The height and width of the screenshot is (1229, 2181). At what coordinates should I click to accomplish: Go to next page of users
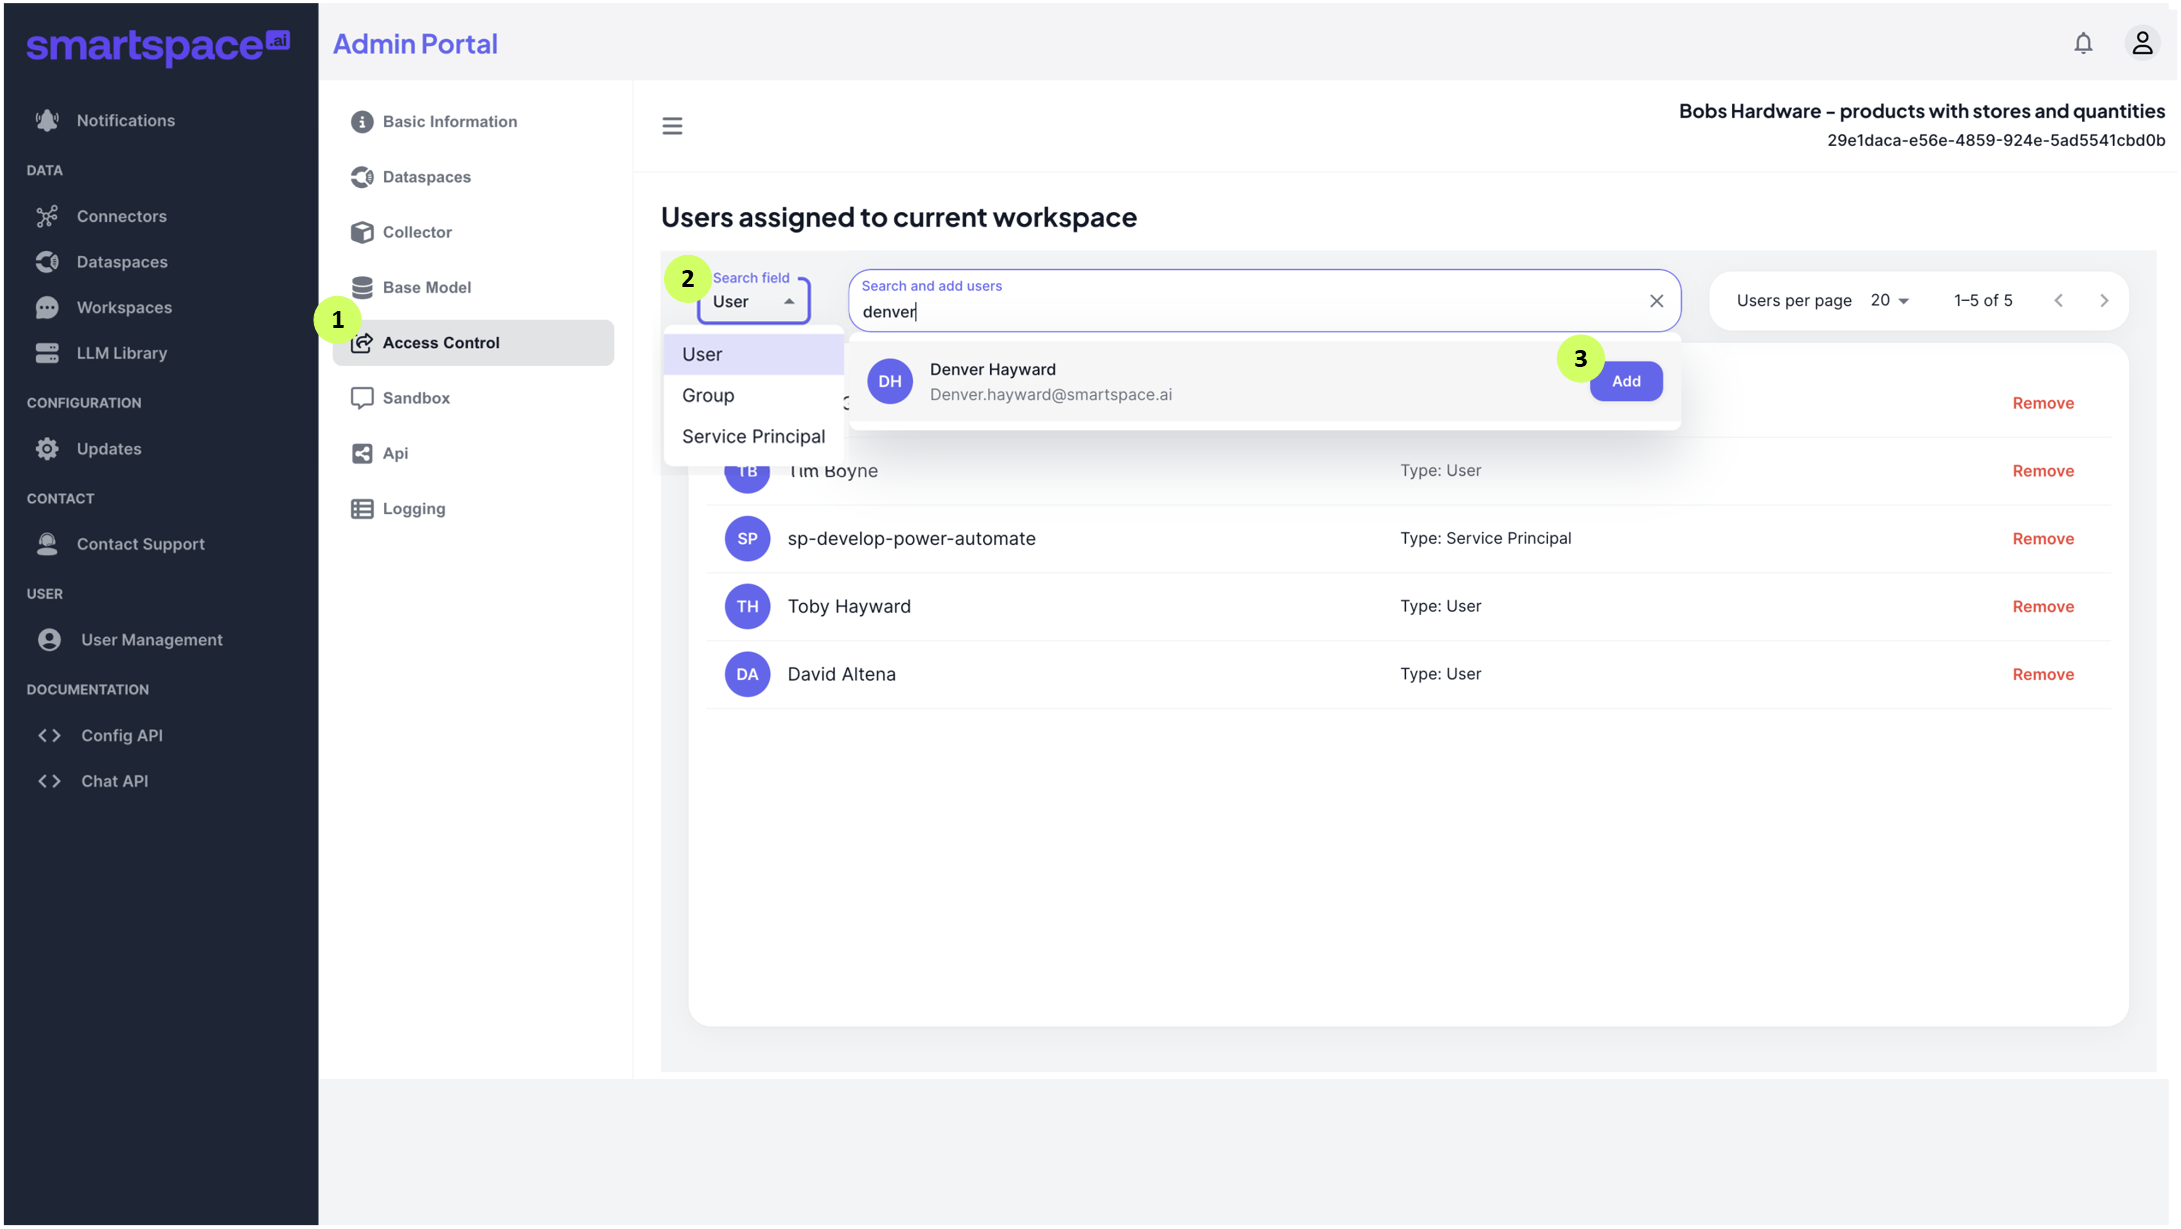2103,301
